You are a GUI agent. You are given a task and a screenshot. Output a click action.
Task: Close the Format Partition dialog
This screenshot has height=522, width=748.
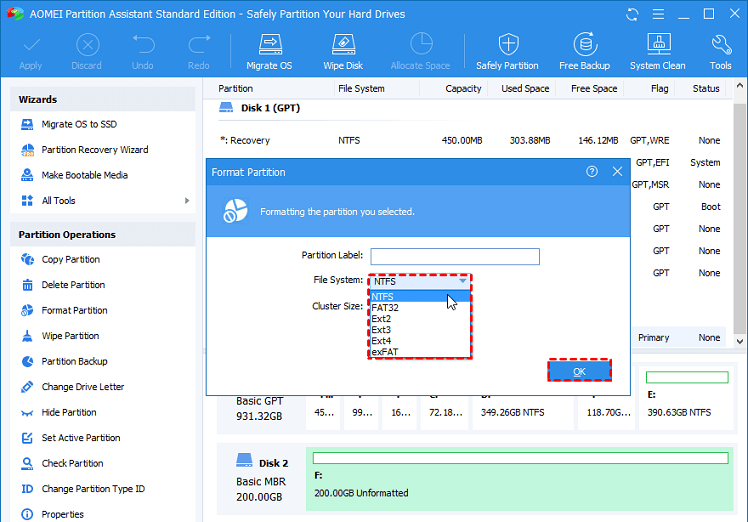[x=617, y=172]
